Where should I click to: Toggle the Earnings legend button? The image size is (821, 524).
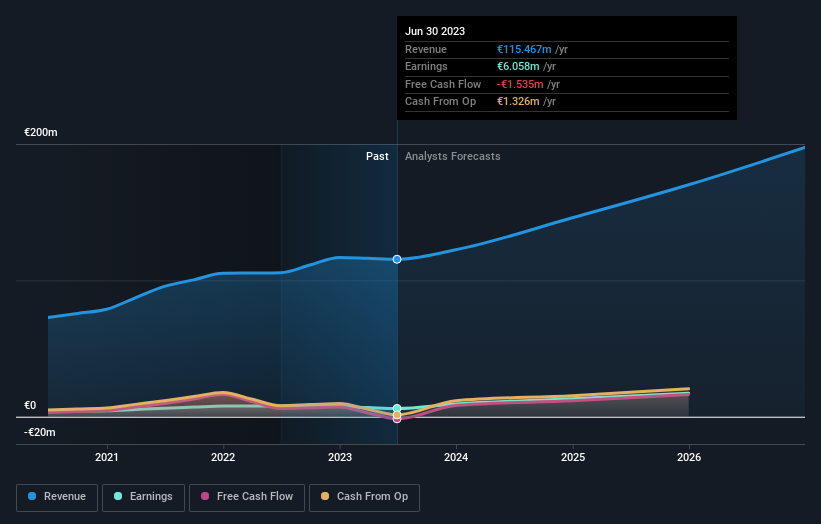click(143, 497)
